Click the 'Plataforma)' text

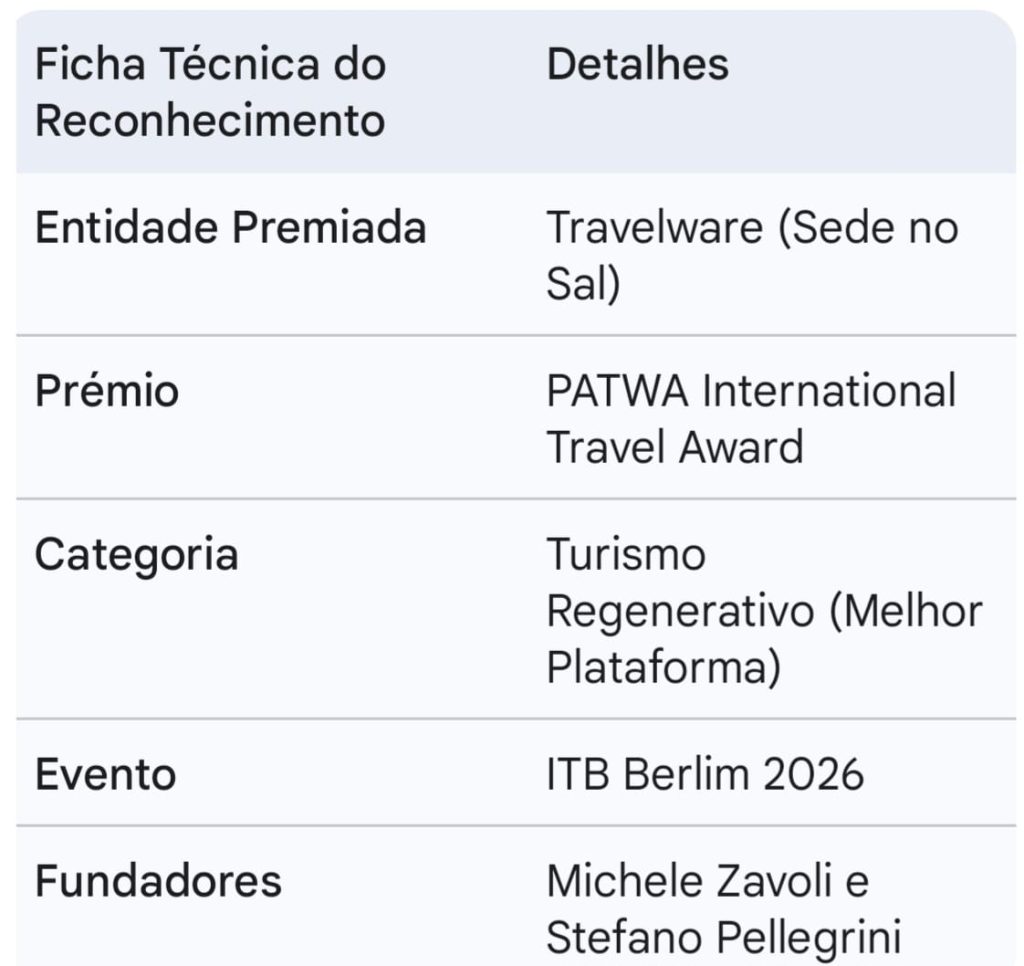click(663, 668)
